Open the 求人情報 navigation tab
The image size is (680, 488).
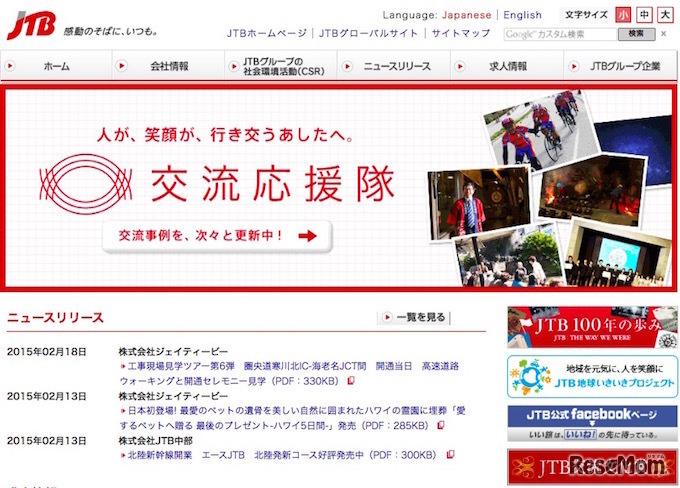tap(507, 66)
